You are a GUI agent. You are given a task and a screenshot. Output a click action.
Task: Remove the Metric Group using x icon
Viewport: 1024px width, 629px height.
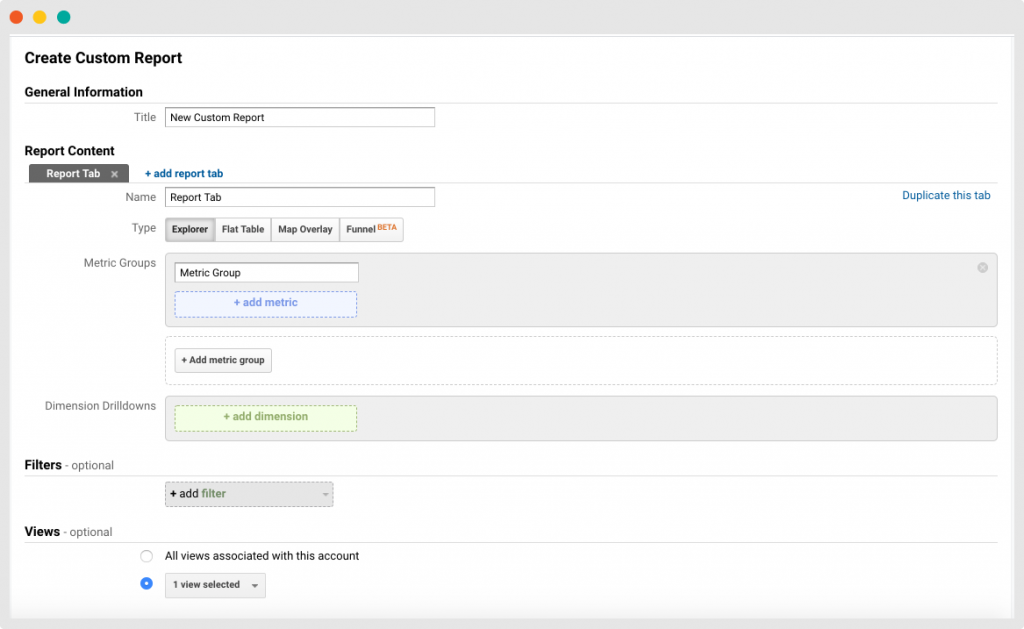[x=982, y=268]
